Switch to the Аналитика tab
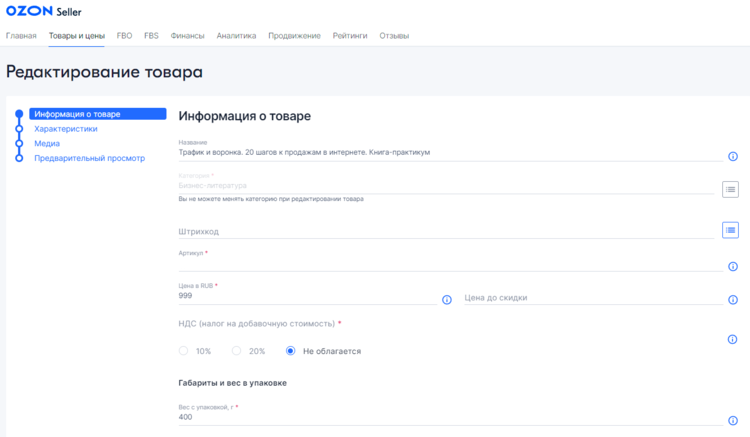750x437 pixels. [236, 36]
